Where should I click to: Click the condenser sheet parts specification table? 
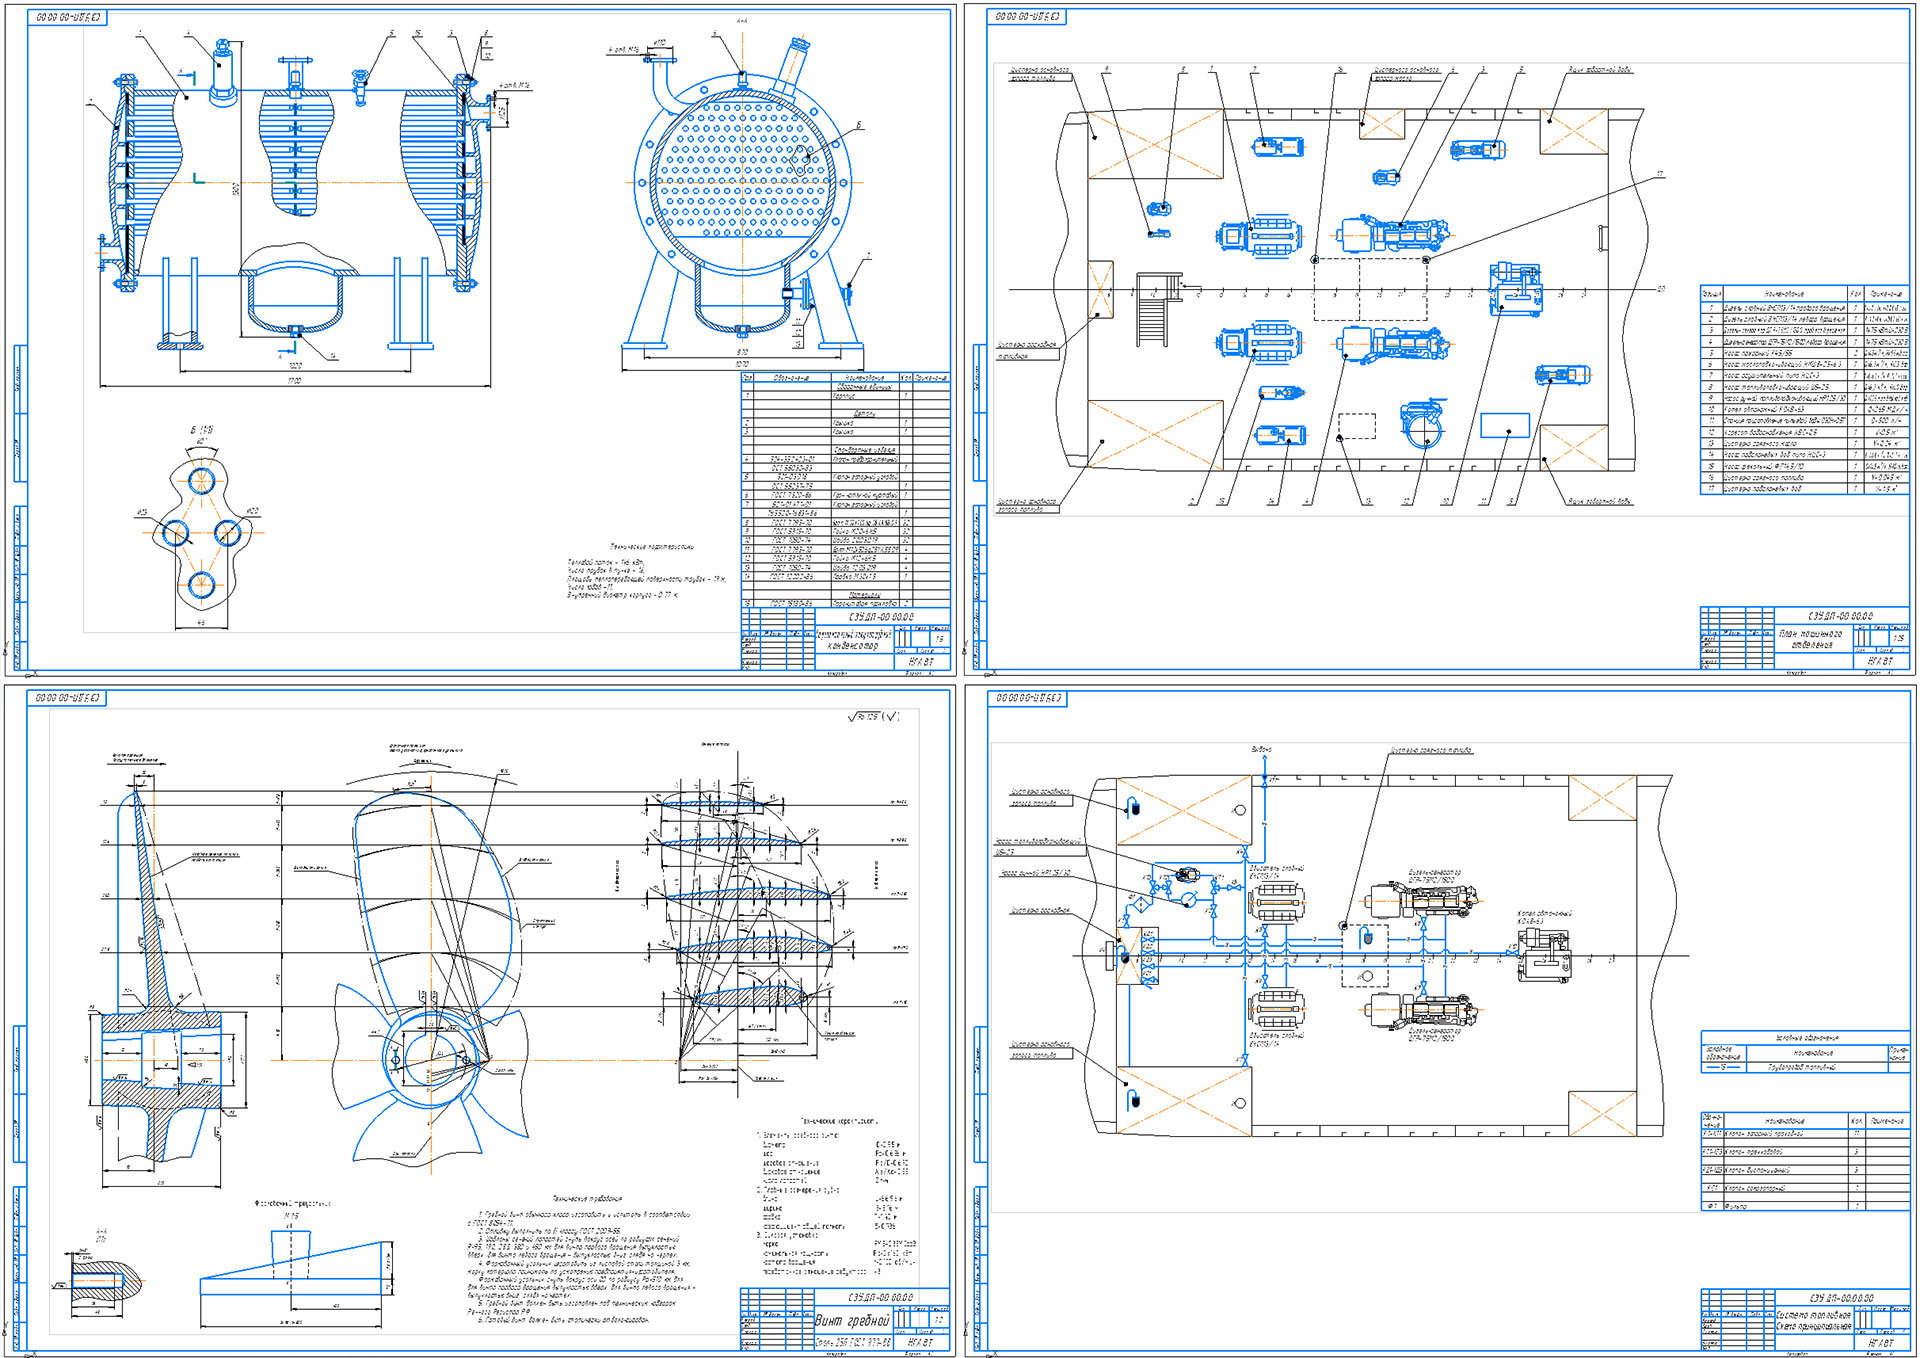(x=845, y=491)
